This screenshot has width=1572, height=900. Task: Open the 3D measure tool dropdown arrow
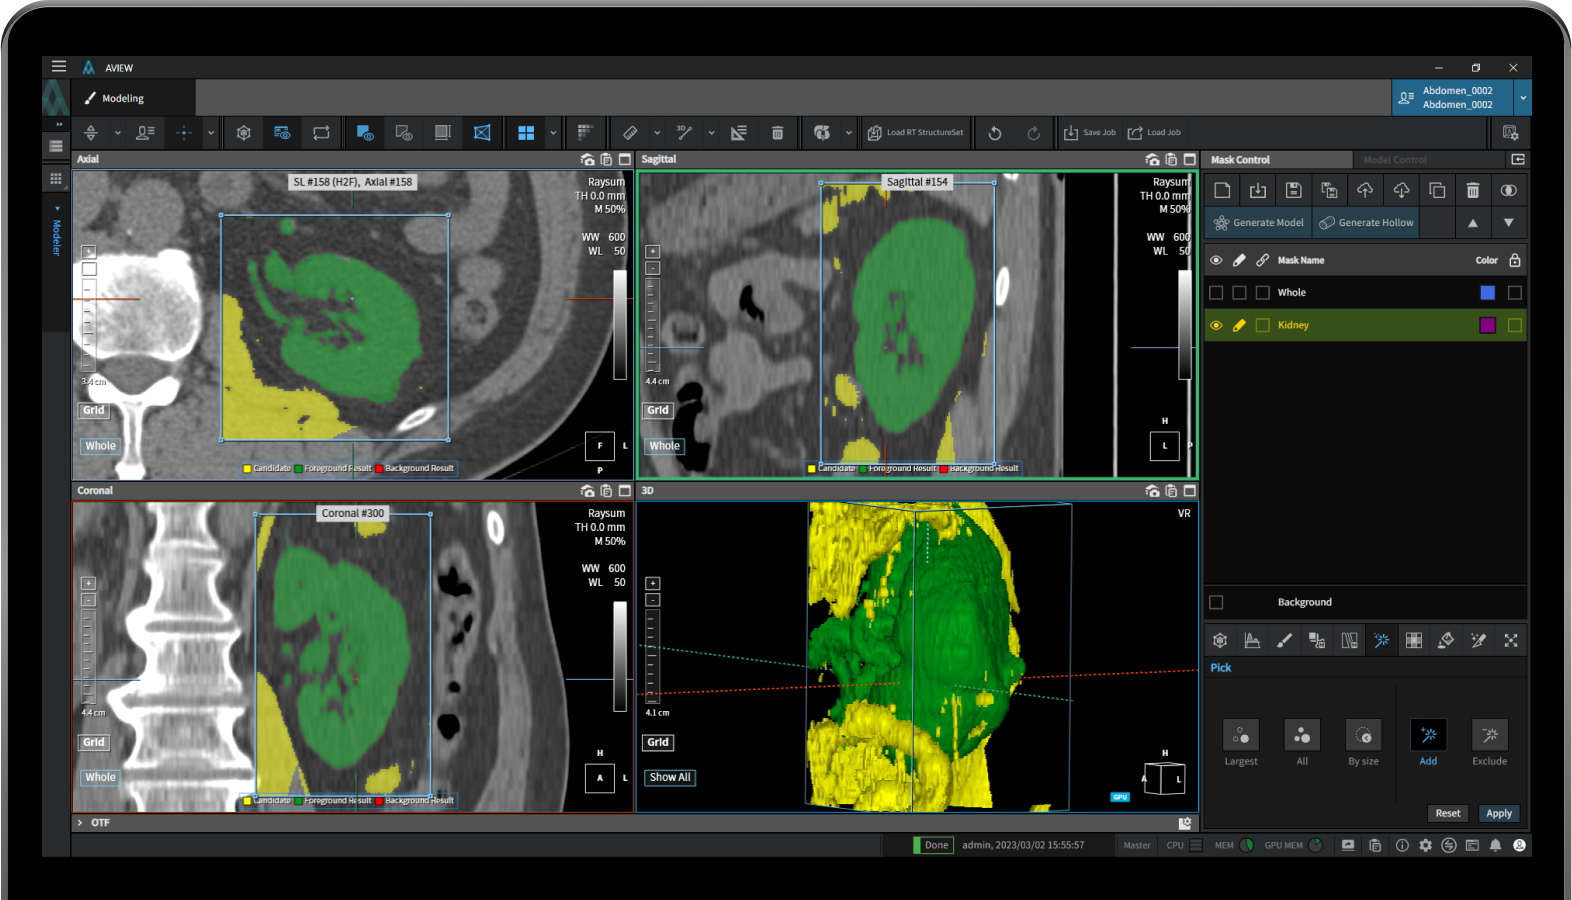pyautogui.click(x=711, y=132)
